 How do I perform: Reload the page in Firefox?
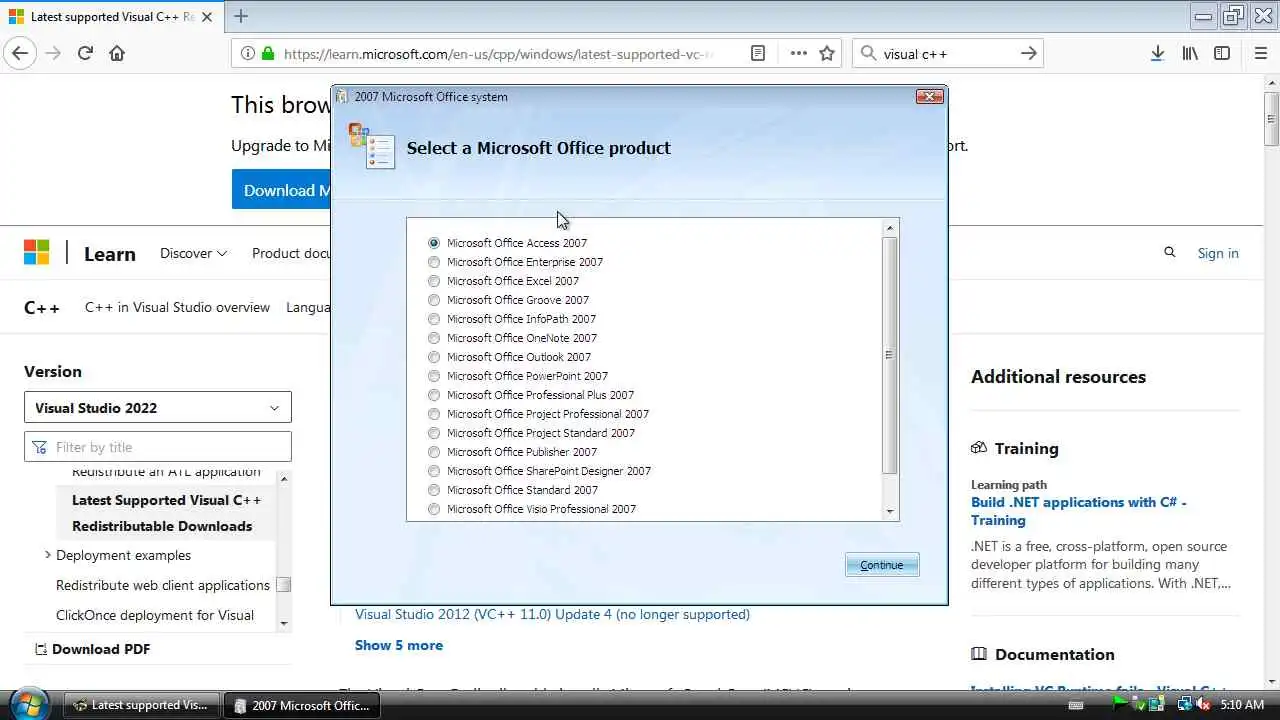(x=85, y=53)
